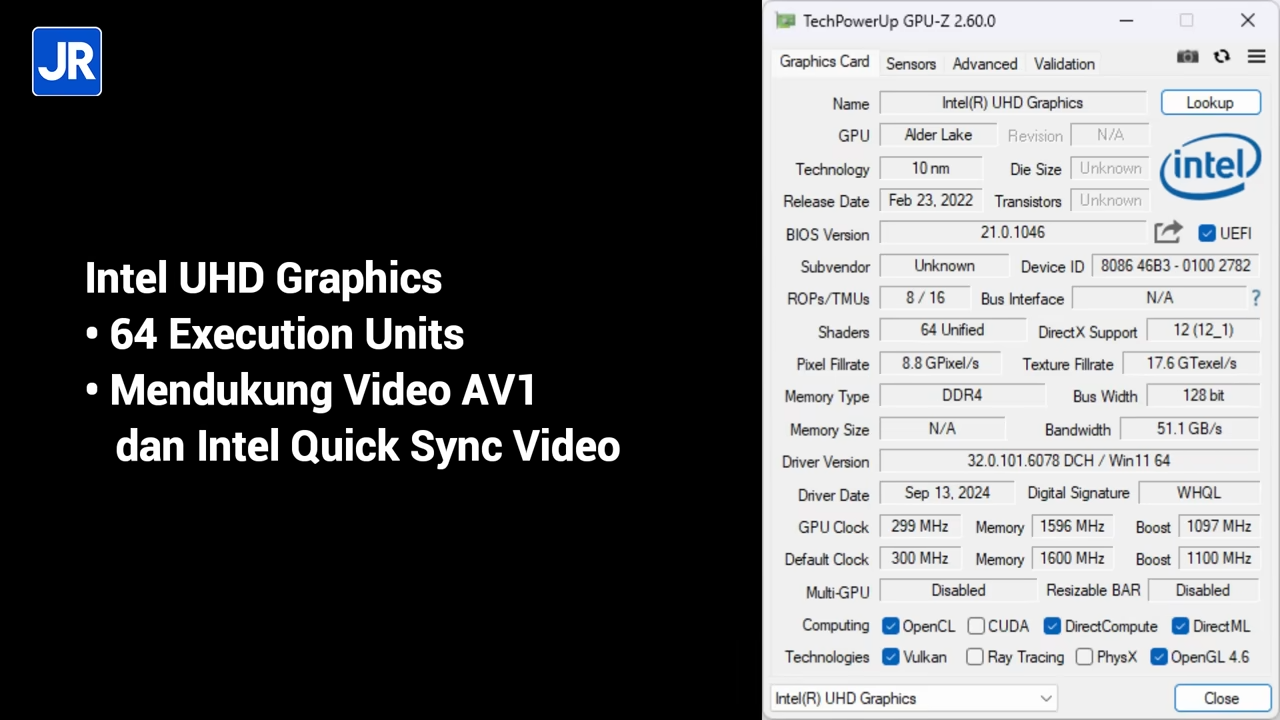Click the Lookup button
The height and width of the screenshot is (720, 1280).
tap(1210, 103)
